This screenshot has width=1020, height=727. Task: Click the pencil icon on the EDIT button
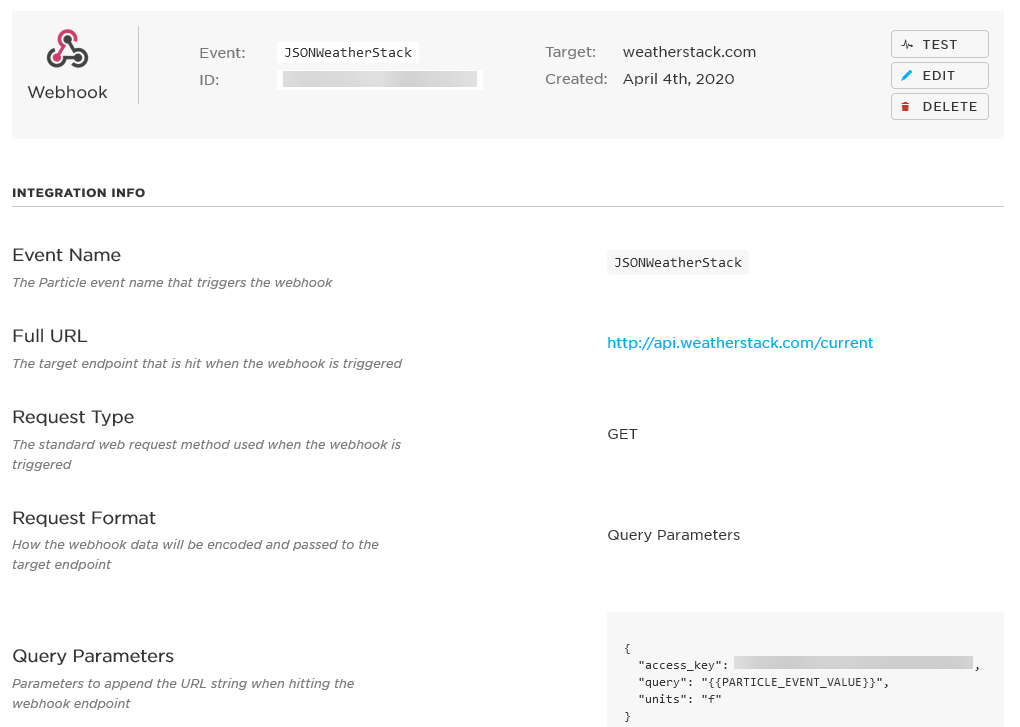pos(907,75)
